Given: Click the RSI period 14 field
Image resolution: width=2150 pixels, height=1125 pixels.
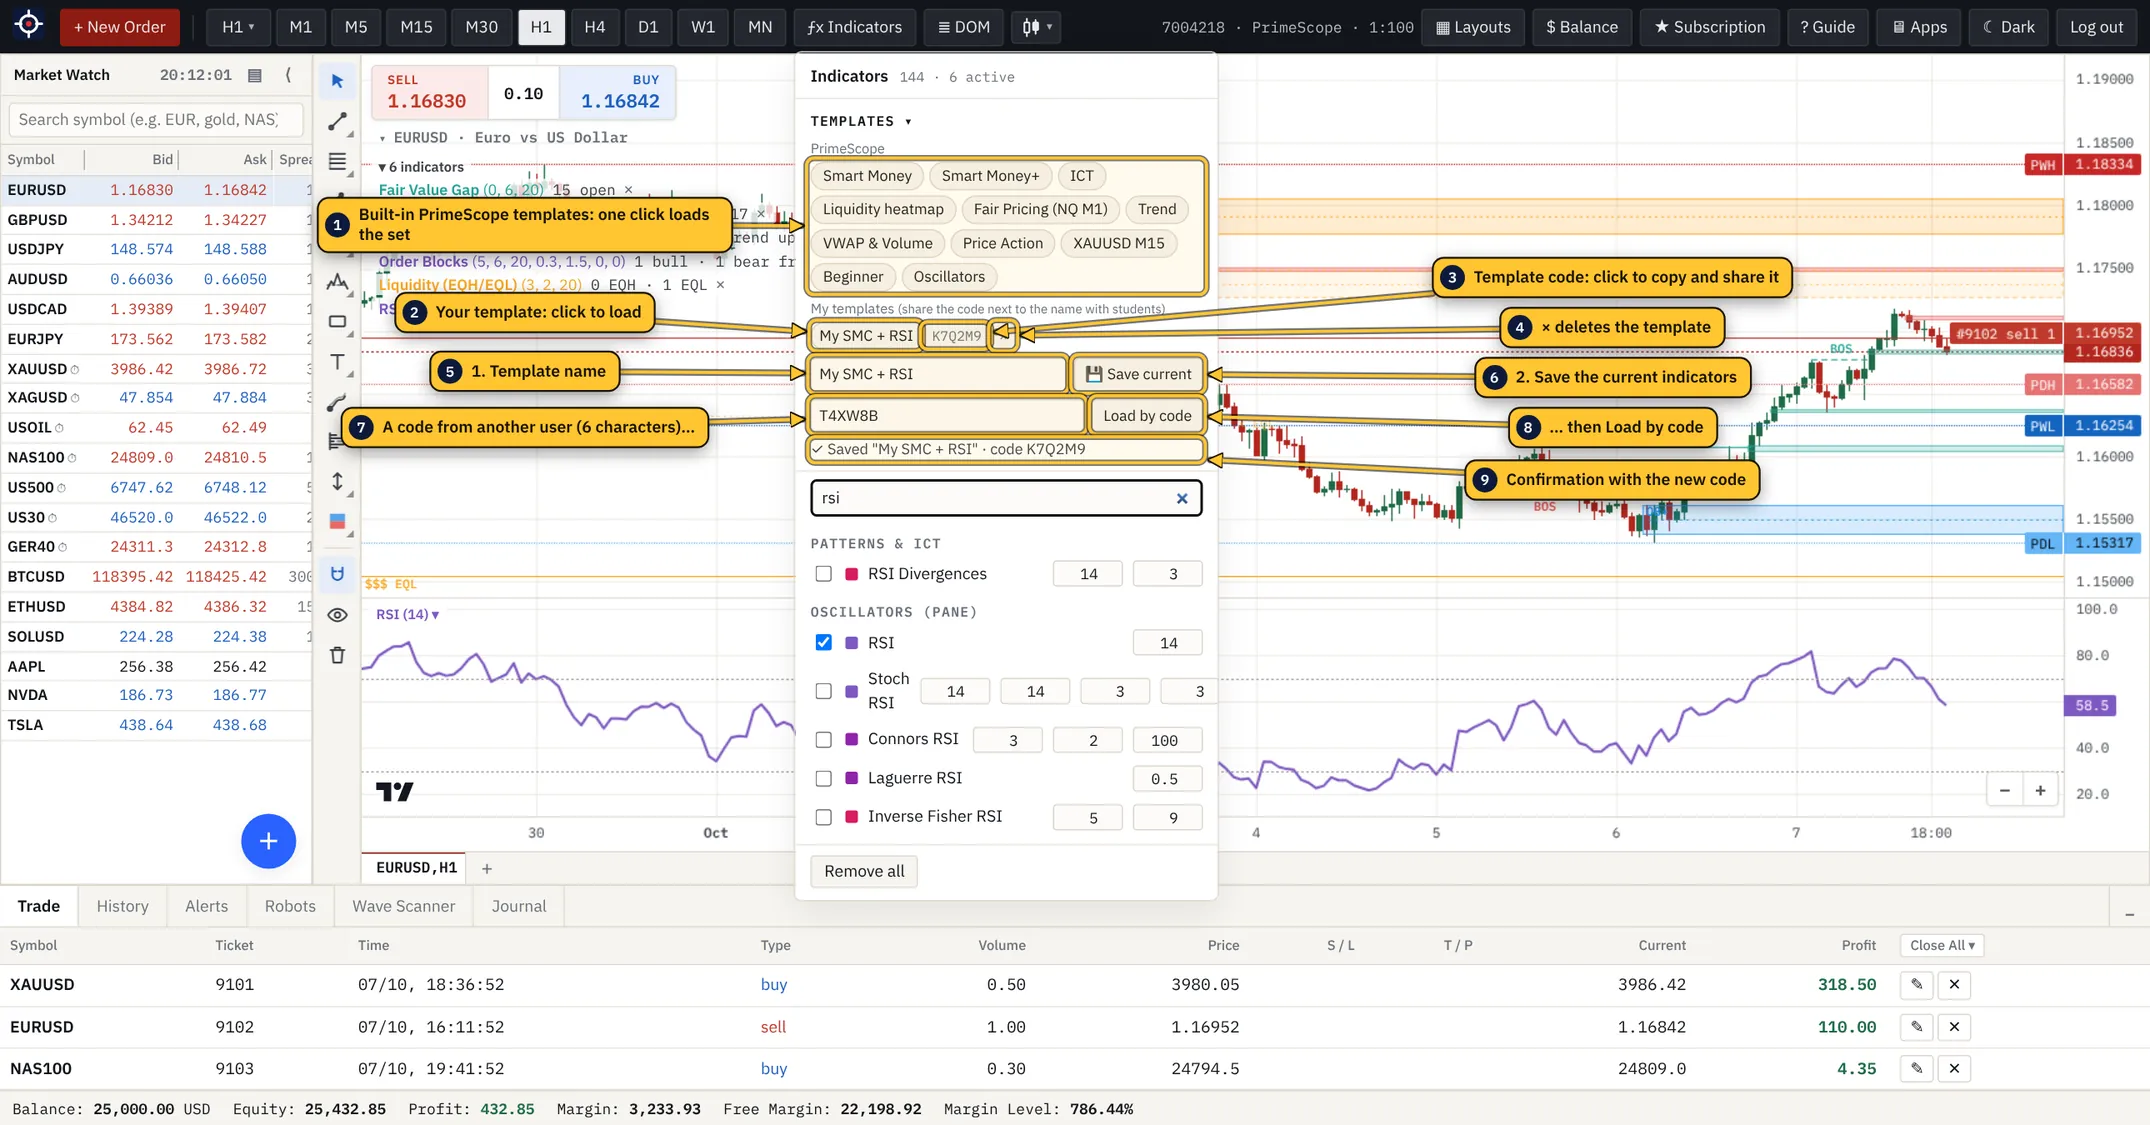Looking at the screenshot, I should [1167, 643].
